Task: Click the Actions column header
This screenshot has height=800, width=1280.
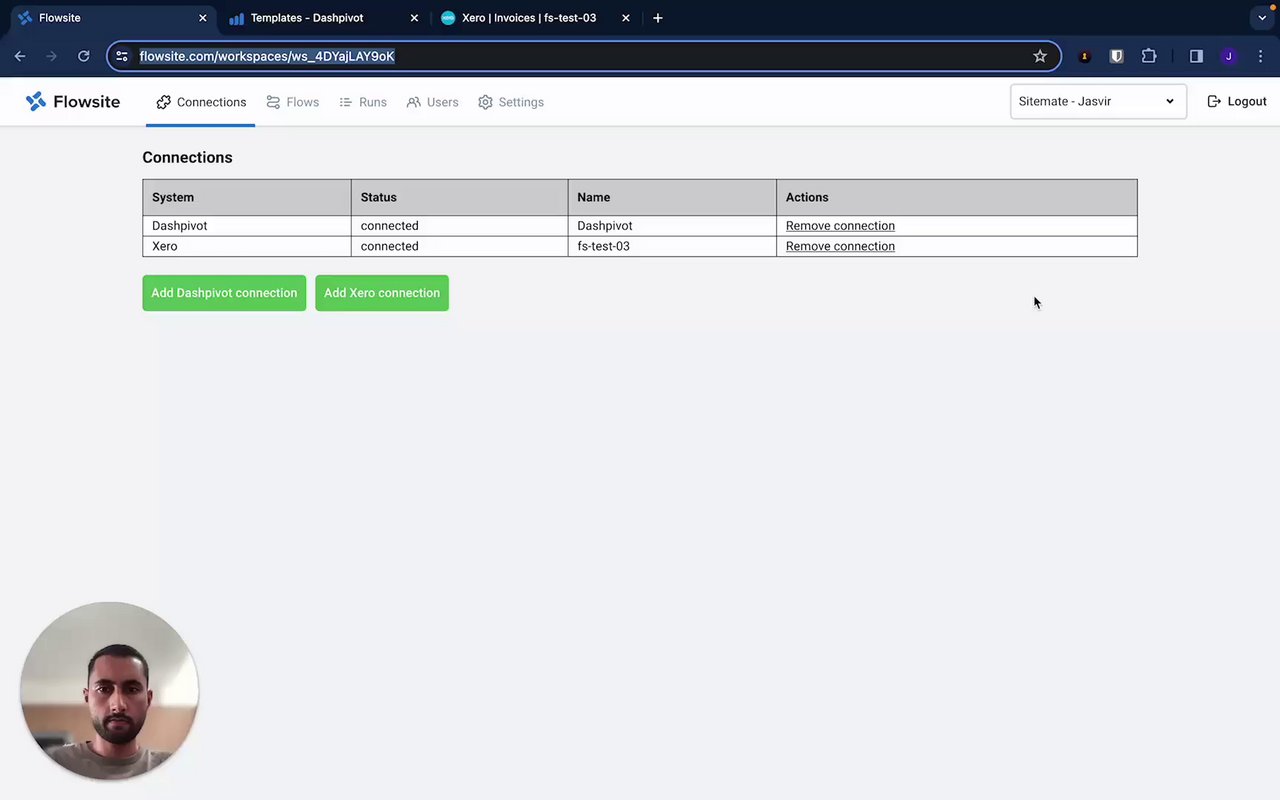Action: point(957,197)
